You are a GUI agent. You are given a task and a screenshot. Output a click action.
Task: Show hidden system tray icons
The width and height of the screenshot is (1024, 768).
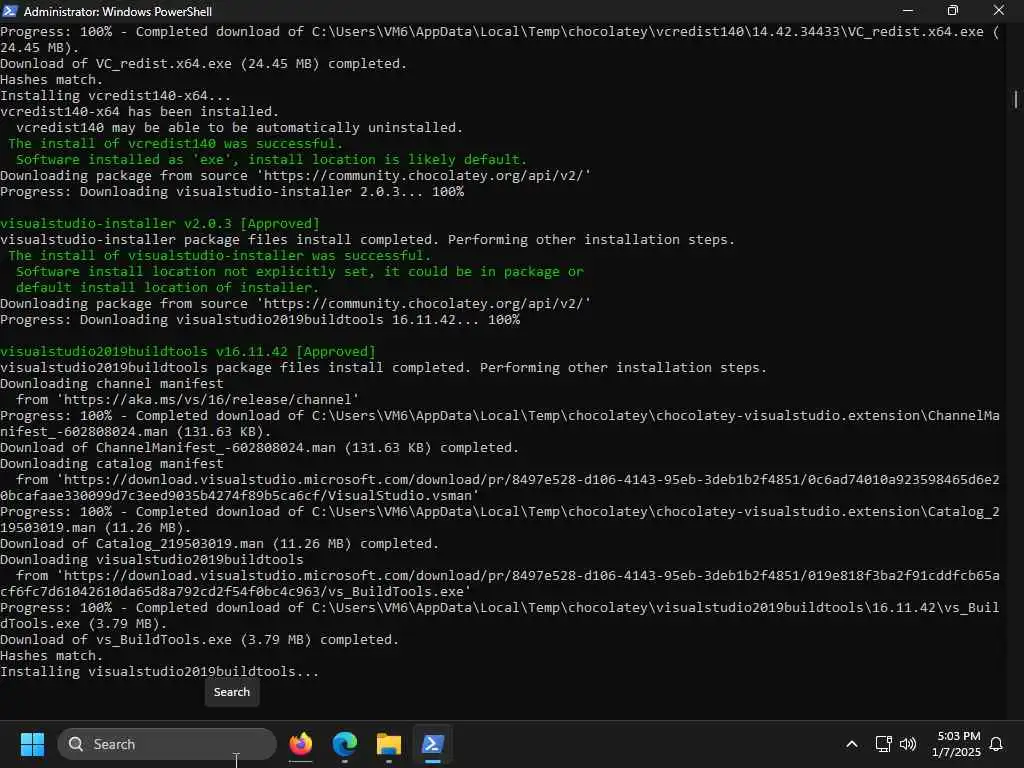click(852, 744)
